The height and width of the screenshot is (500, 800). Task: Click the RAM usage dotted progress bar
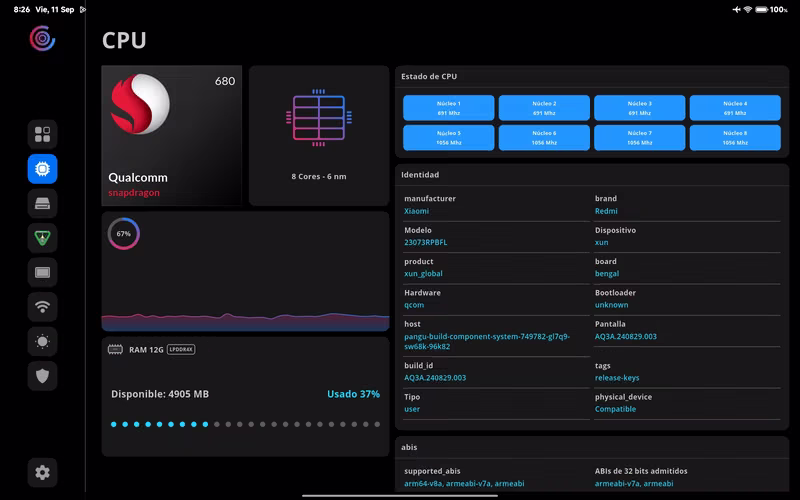(245, 424)
